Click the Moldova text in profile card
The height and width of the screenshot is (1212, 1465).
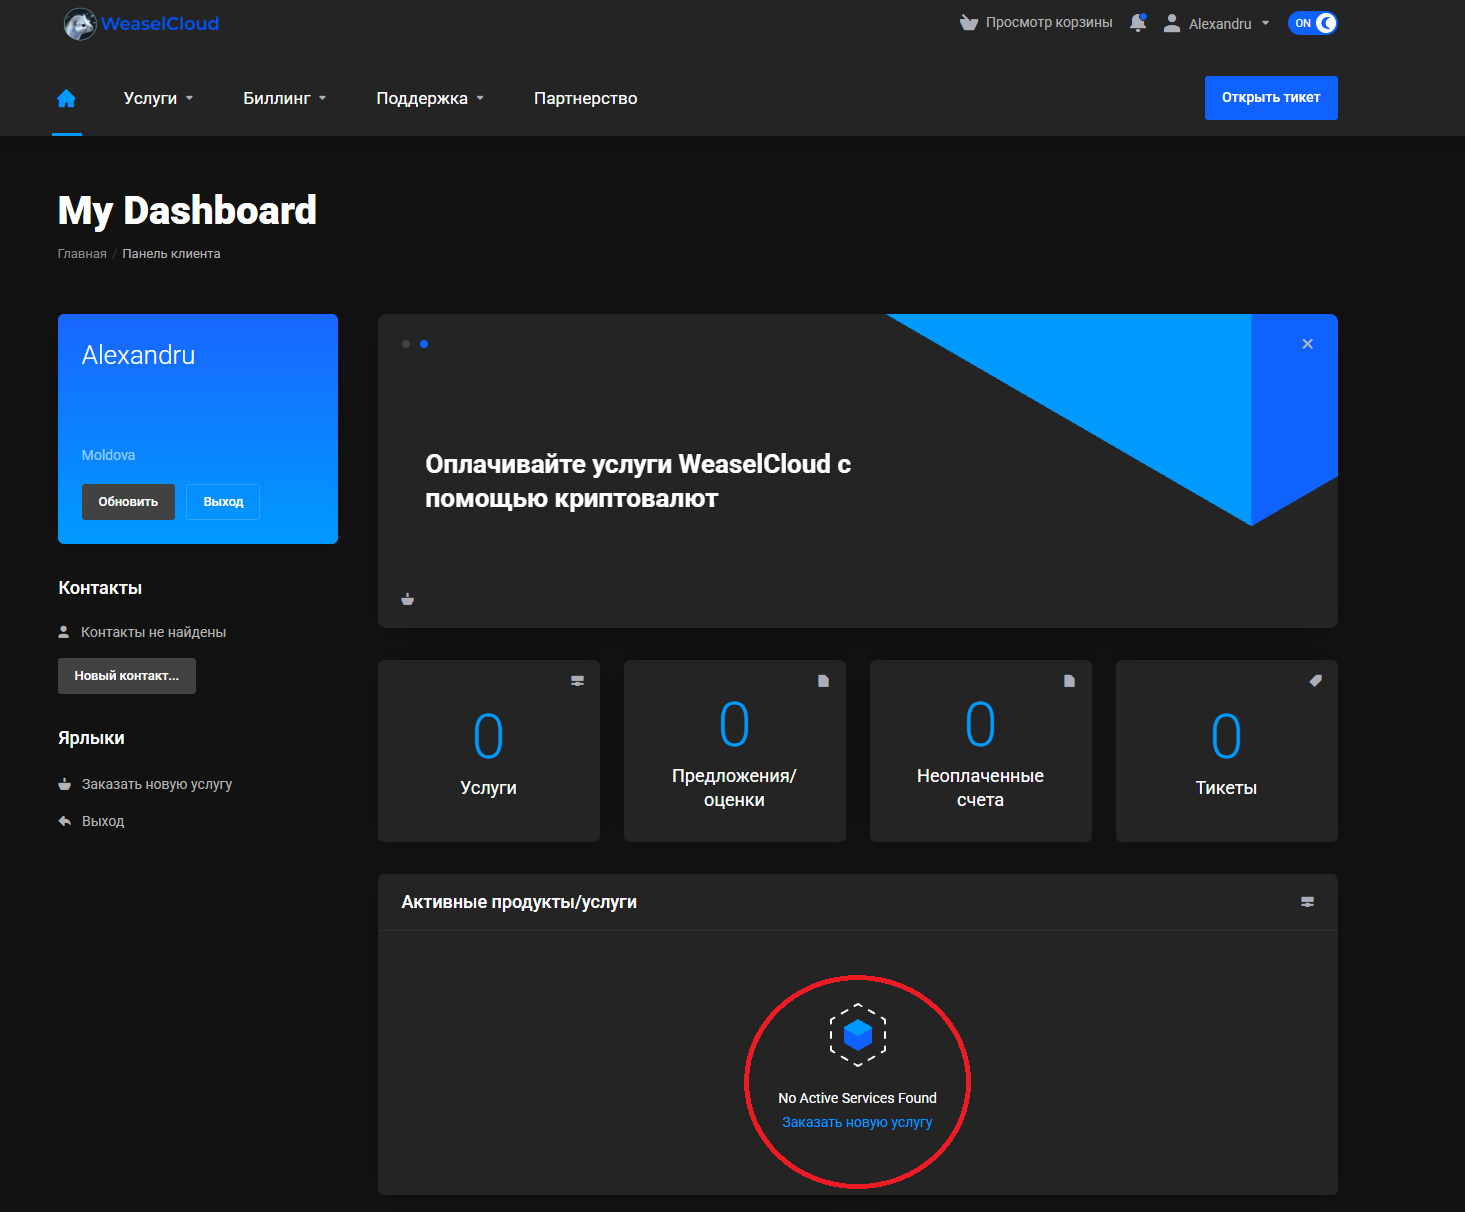[108, 455]
